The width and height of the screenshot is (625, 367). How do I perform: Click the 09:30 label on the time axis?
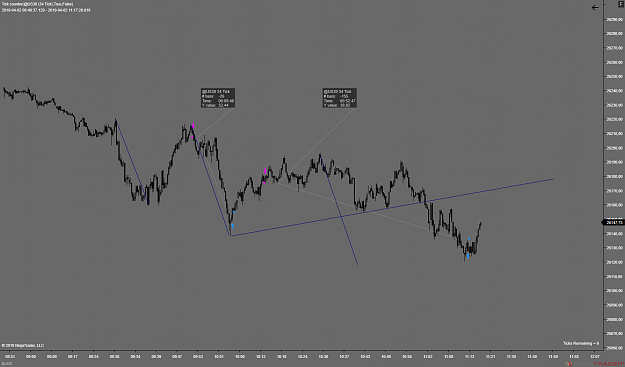tap(114, 356)
